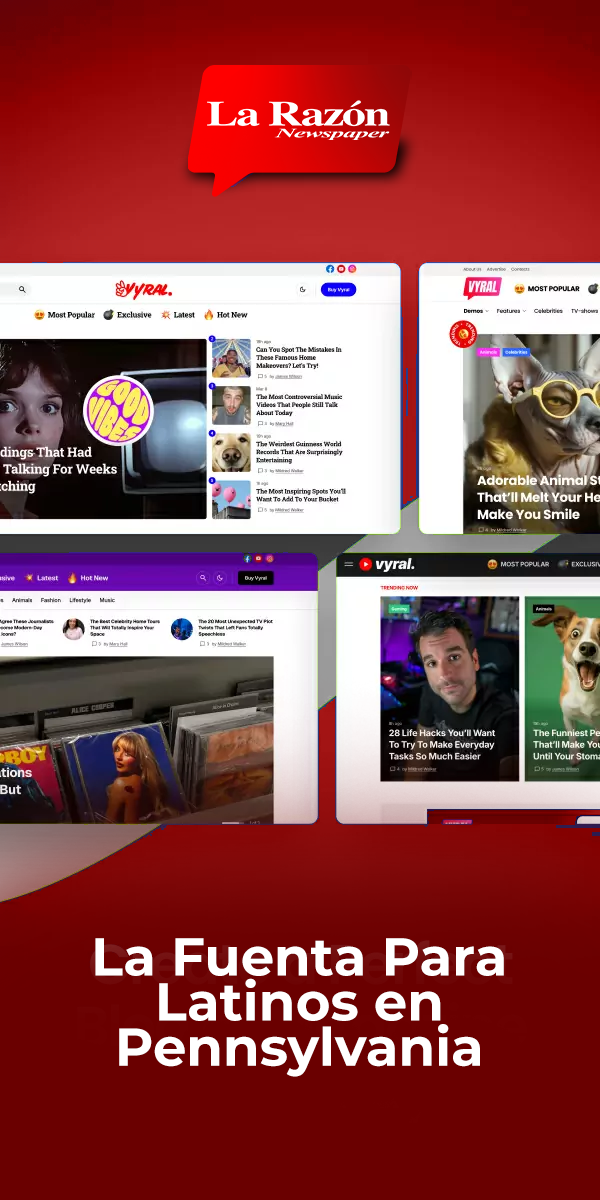The width and height of the screenshot is (600, 1200).
Task: Open Animals category in purple demo
Action: click(22, 600)
